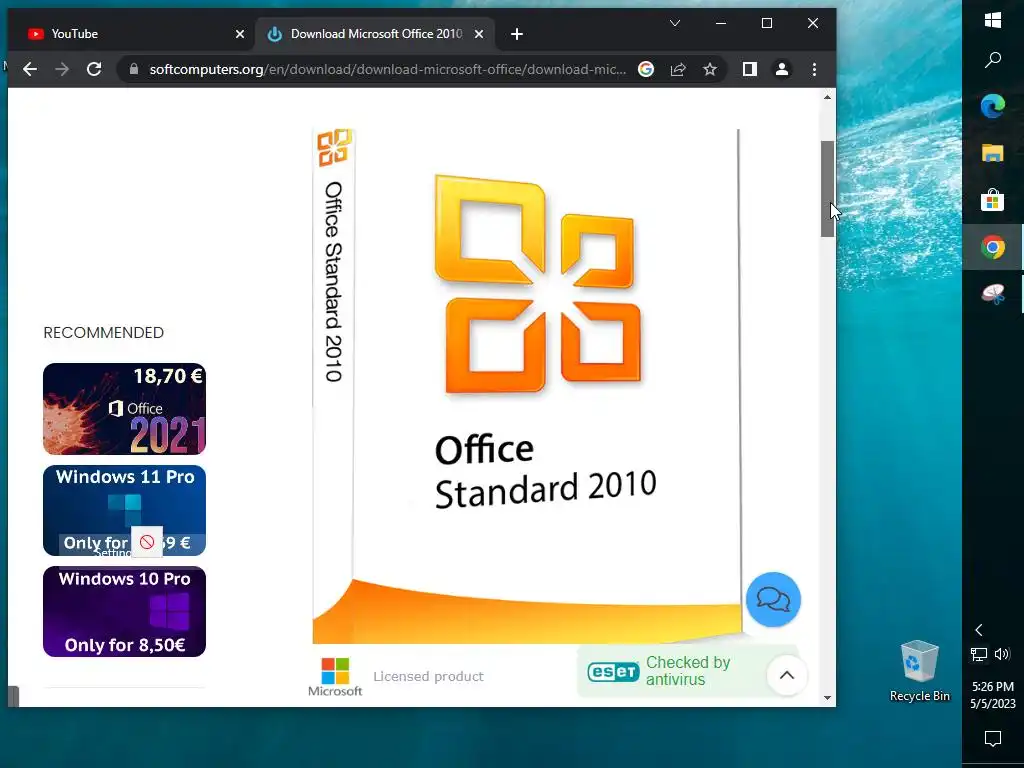Show hidden system tray icons
Viewport: 1024px width, 768px height.
[x=978, y=630]
